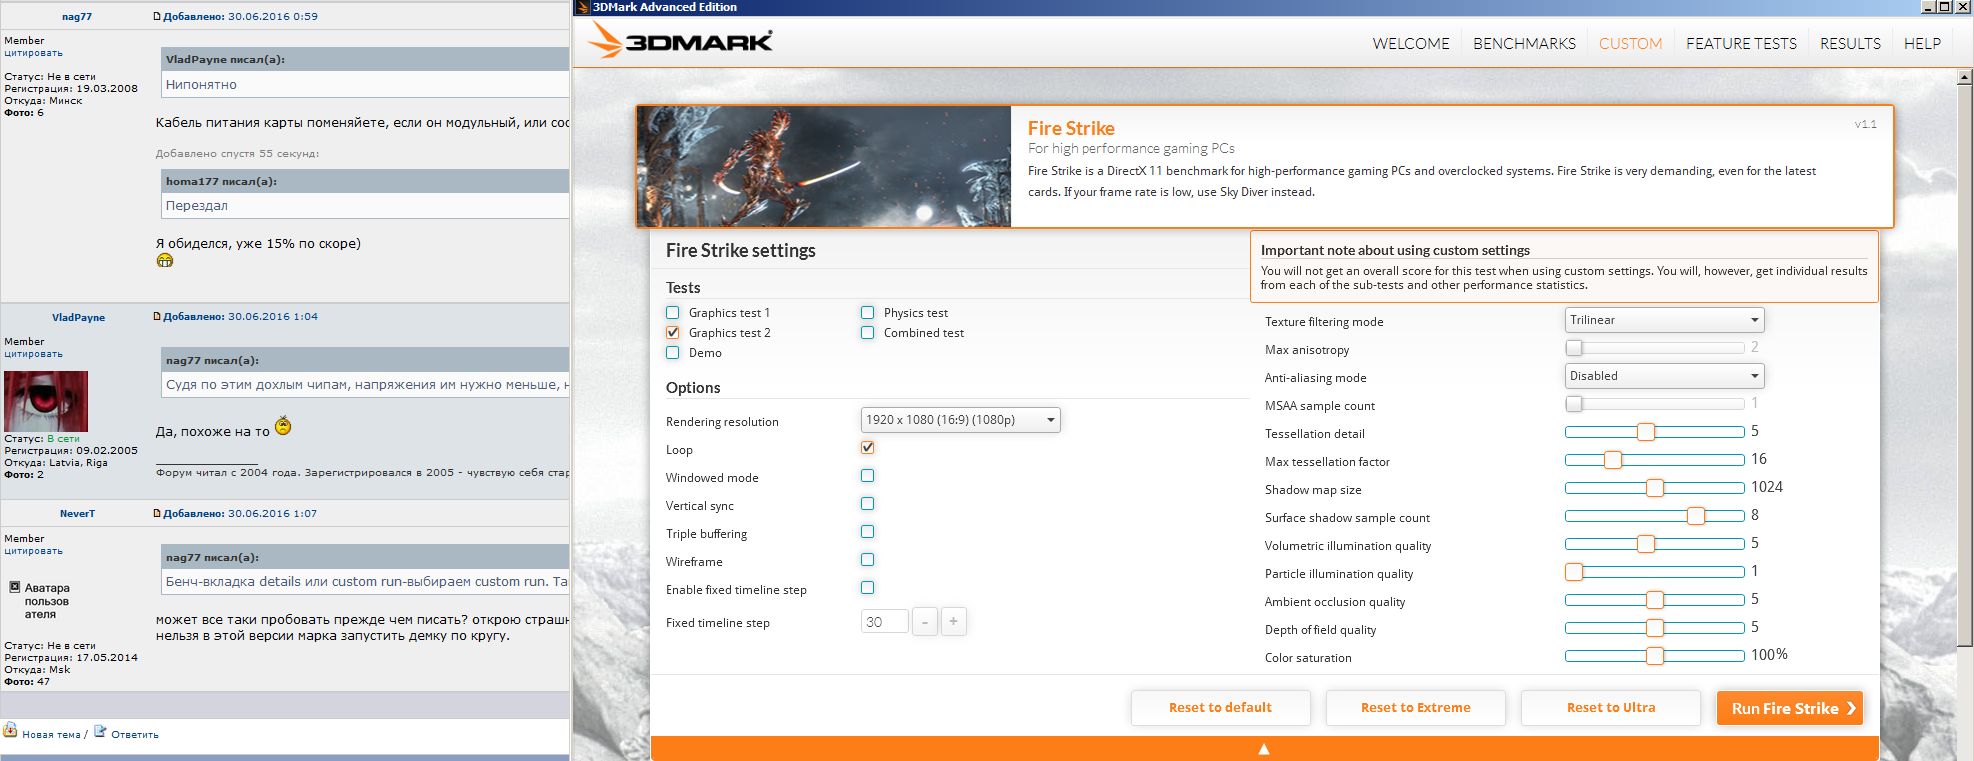The image size is (1974, 761).
Task: Click the smiley in VladPayne's post
Action: [283, 425]
